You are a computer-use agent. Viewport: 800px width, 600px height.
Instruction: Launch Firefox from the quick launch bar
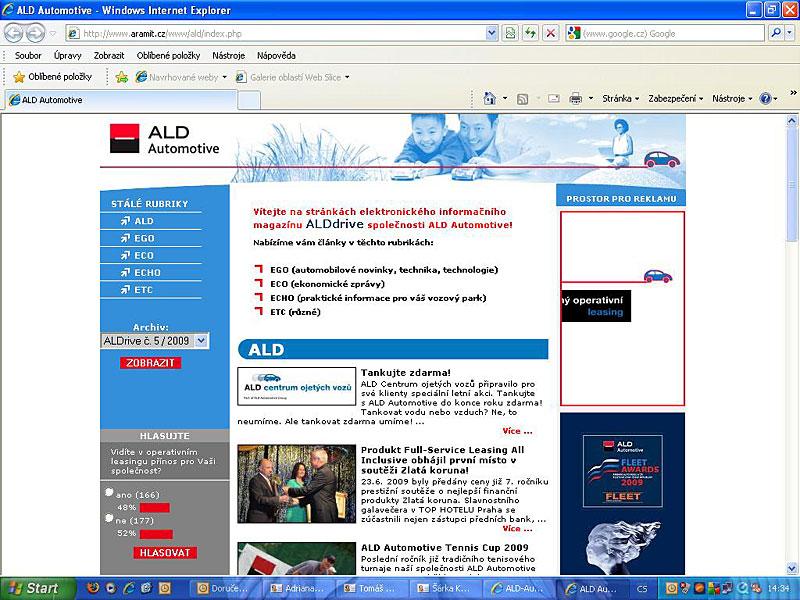click(93, 588)
